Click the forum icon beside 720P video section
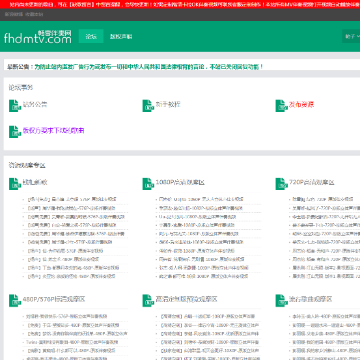360x360 pixels. click(281, 184)
